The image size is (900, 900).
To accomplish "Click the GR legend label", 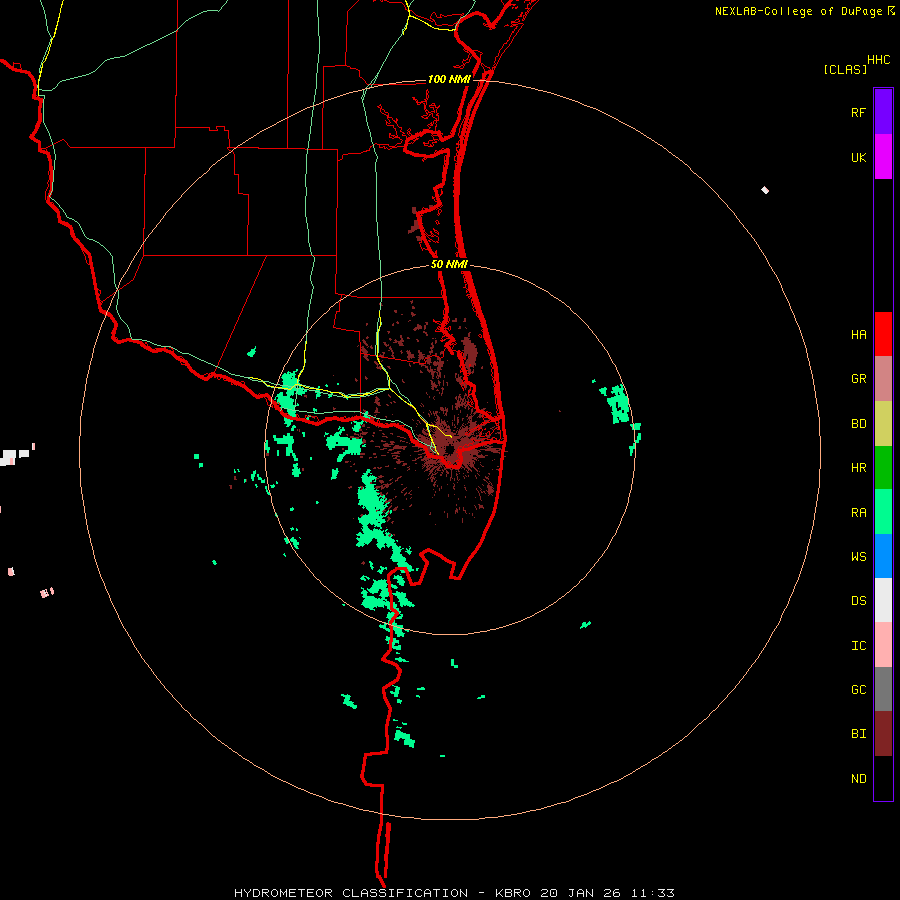I will click(858, 379).
